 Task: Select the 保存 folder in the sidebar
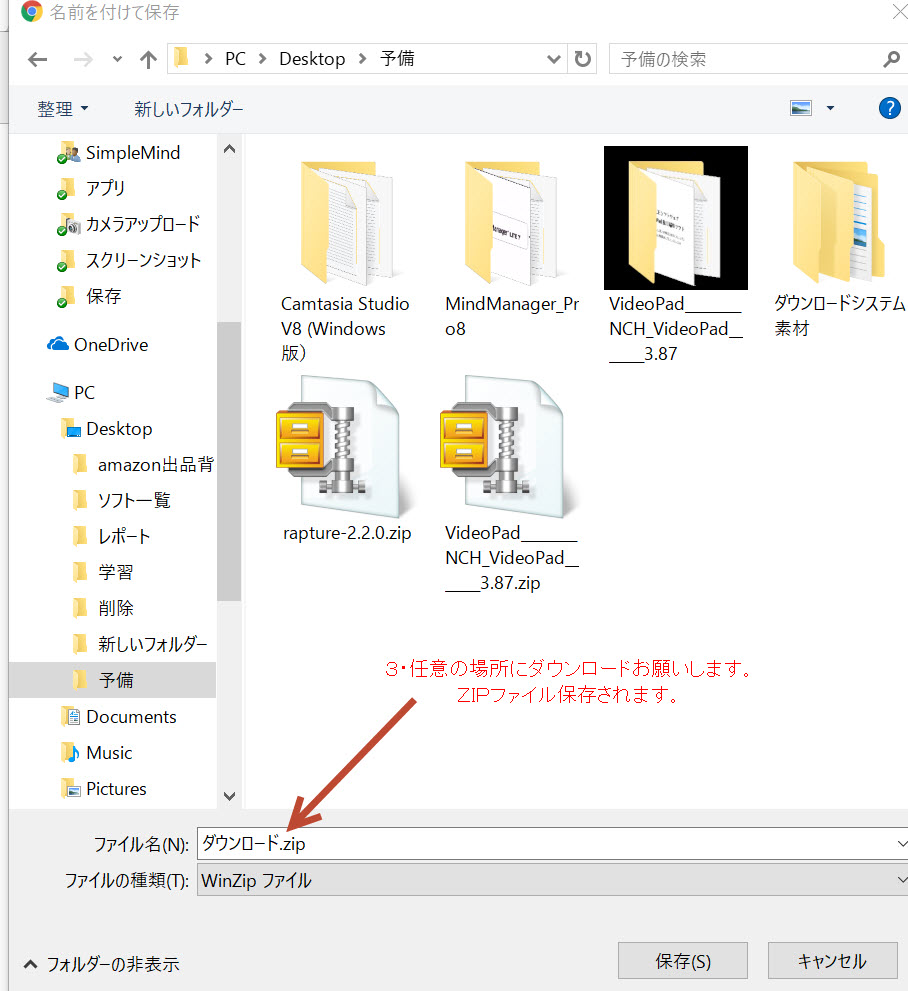[103, 296]
